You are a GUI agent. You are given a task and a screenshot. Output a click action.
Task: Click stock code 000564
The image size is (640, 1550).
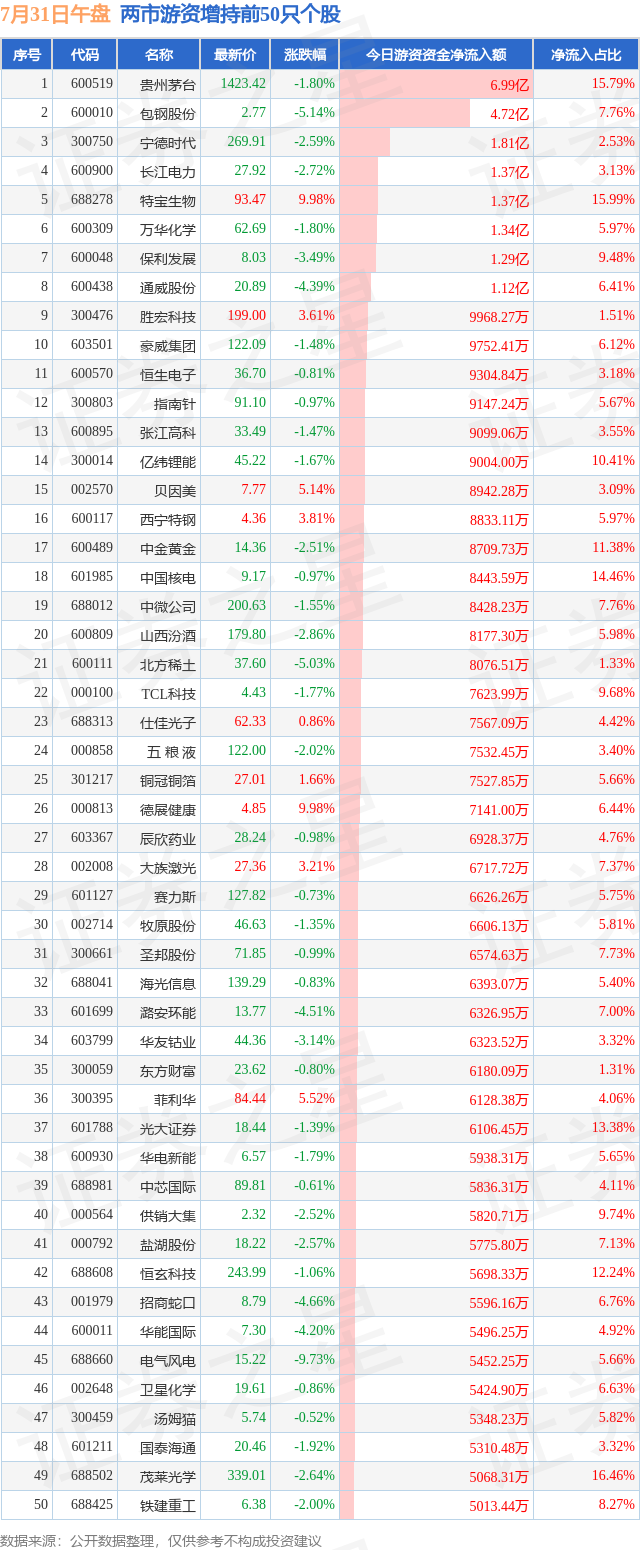[92, 1215]
